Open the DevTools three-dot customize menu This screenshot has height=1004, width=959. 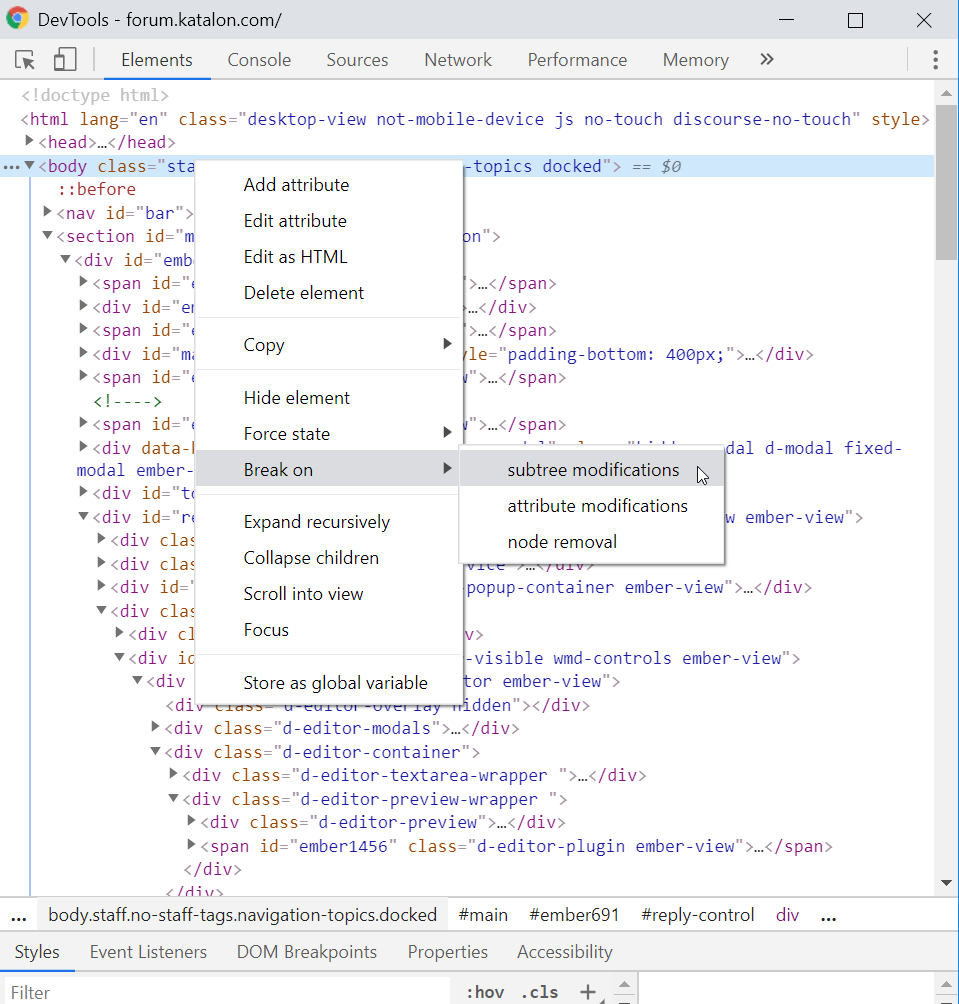tap(936, 60)
